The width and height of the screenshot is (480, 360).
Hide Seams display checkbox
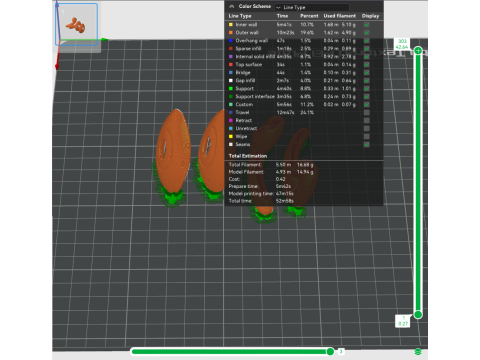click(367, 145)
